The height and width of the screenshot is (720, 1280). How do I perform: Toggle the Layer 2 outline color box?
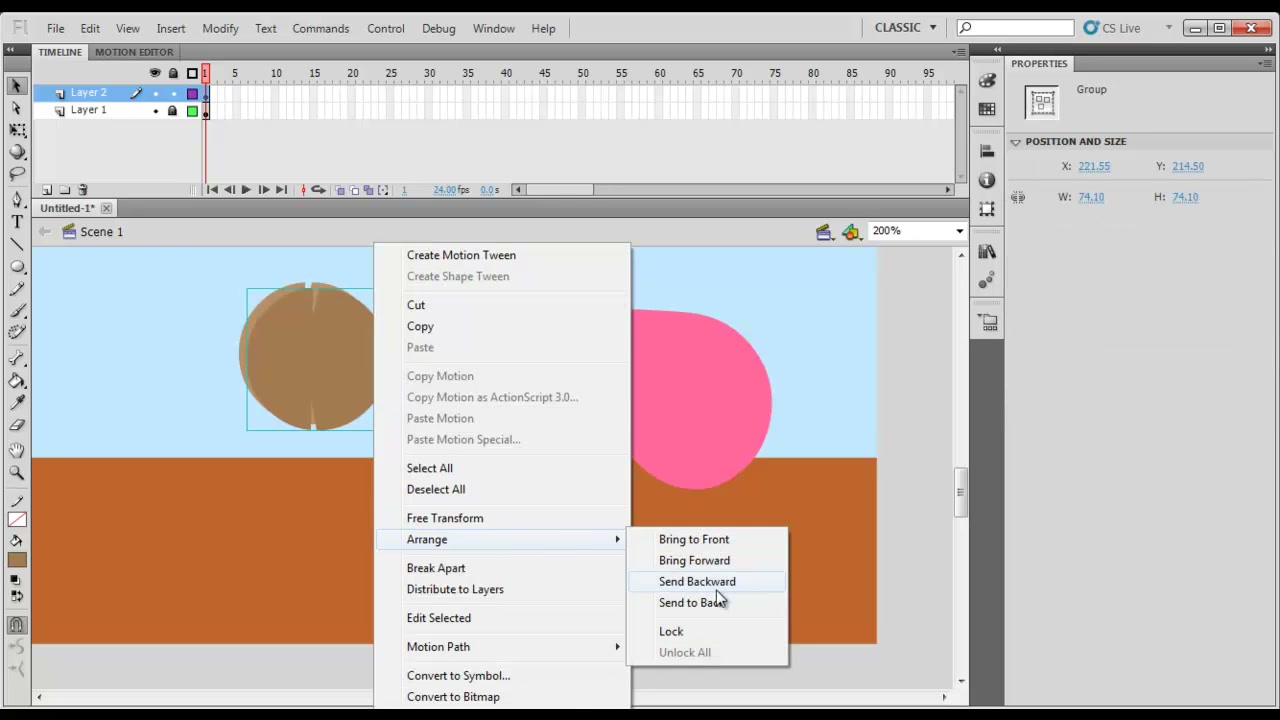point(192,94)
